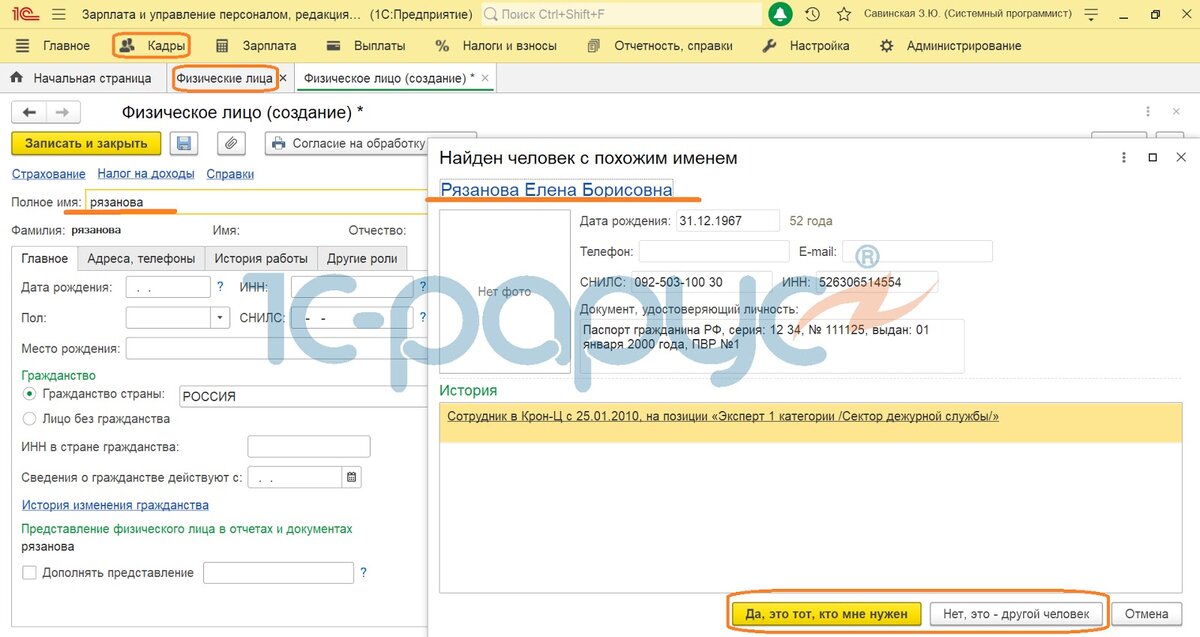1200x637 pixels.
Task: Click the Полное имя input field
Action: coord(257,202)
